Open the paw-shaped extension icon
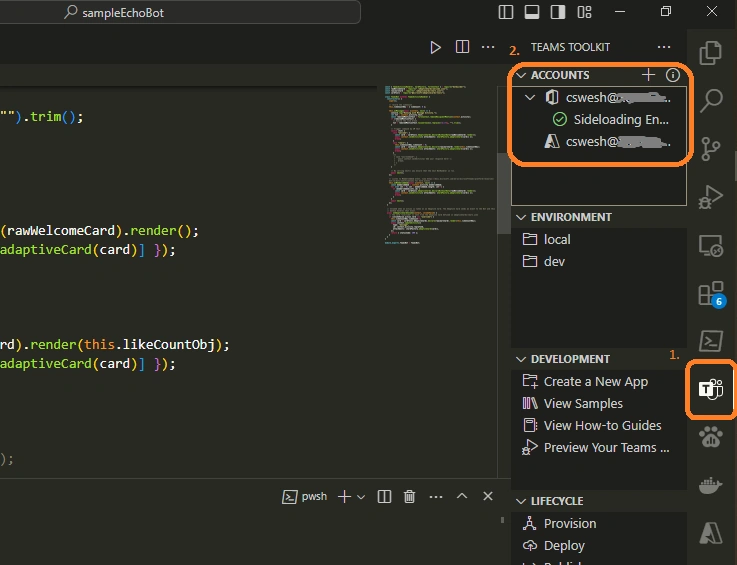The height and width of the screenshot is (565, 737). click(x=710, y=437)
